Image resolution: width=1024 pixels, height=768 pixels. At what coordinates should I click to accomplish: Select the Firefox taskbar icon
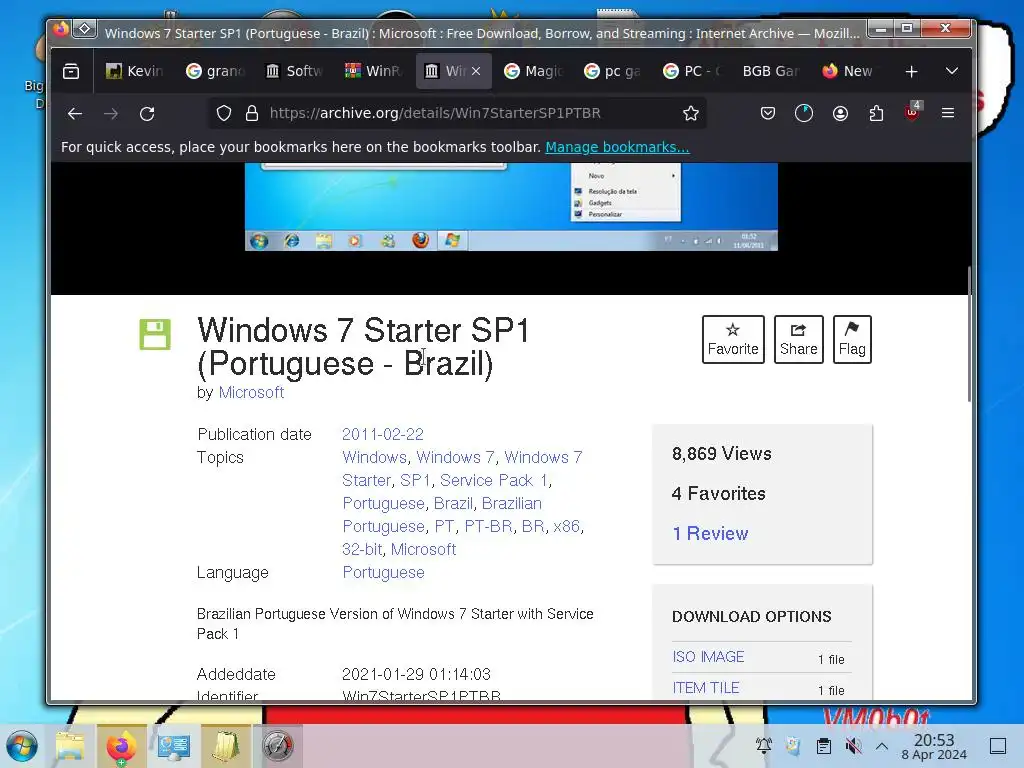point(121,746)
